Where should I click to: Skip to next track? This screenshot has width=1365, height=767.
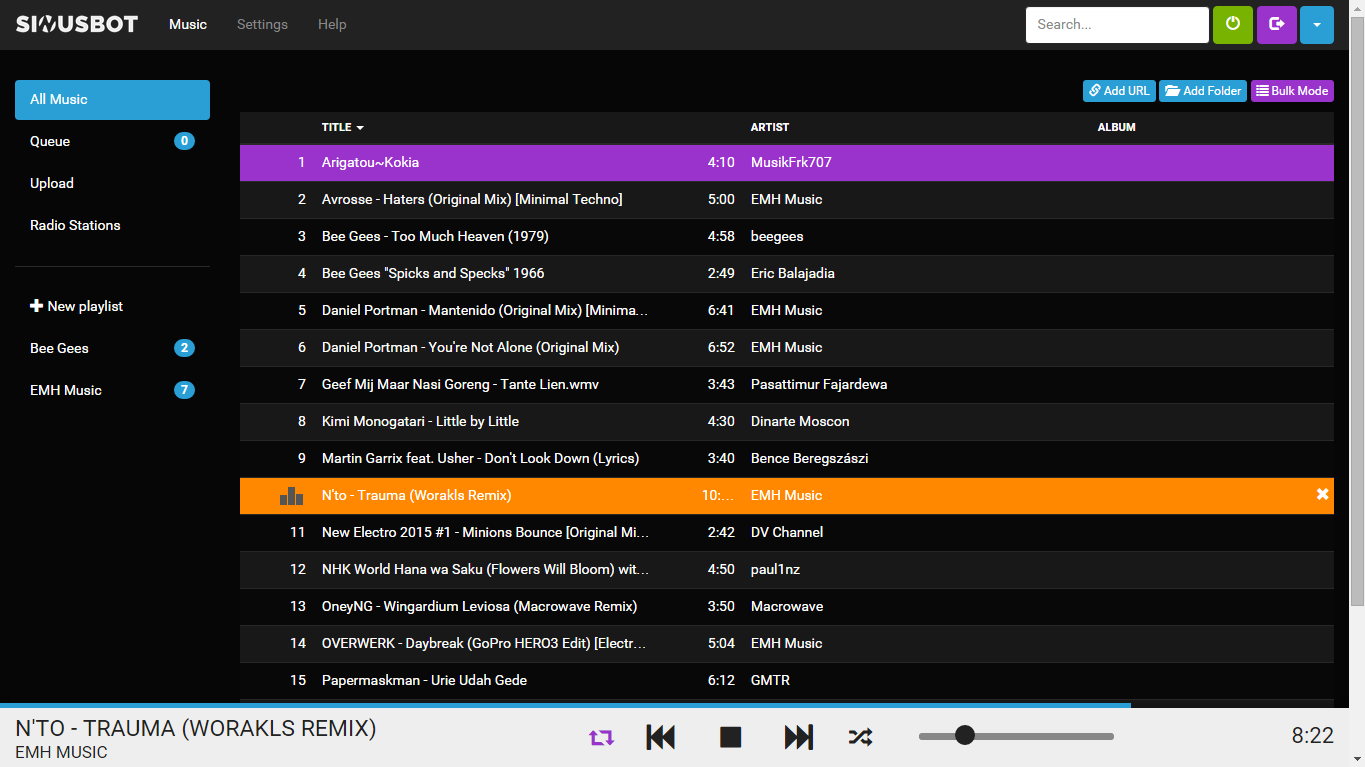(799, 738)
